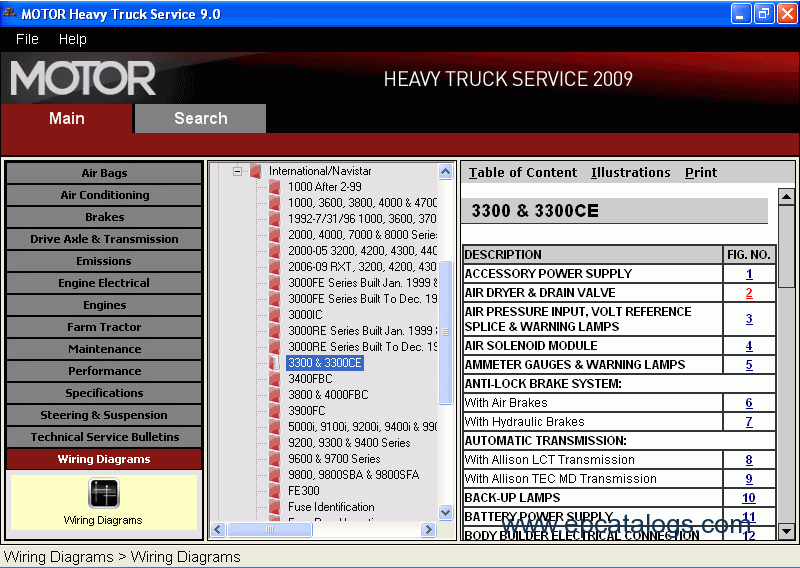Click the book icon beside 3000IC
Viewport: 800px width, 568px height.
coord(274,315)
